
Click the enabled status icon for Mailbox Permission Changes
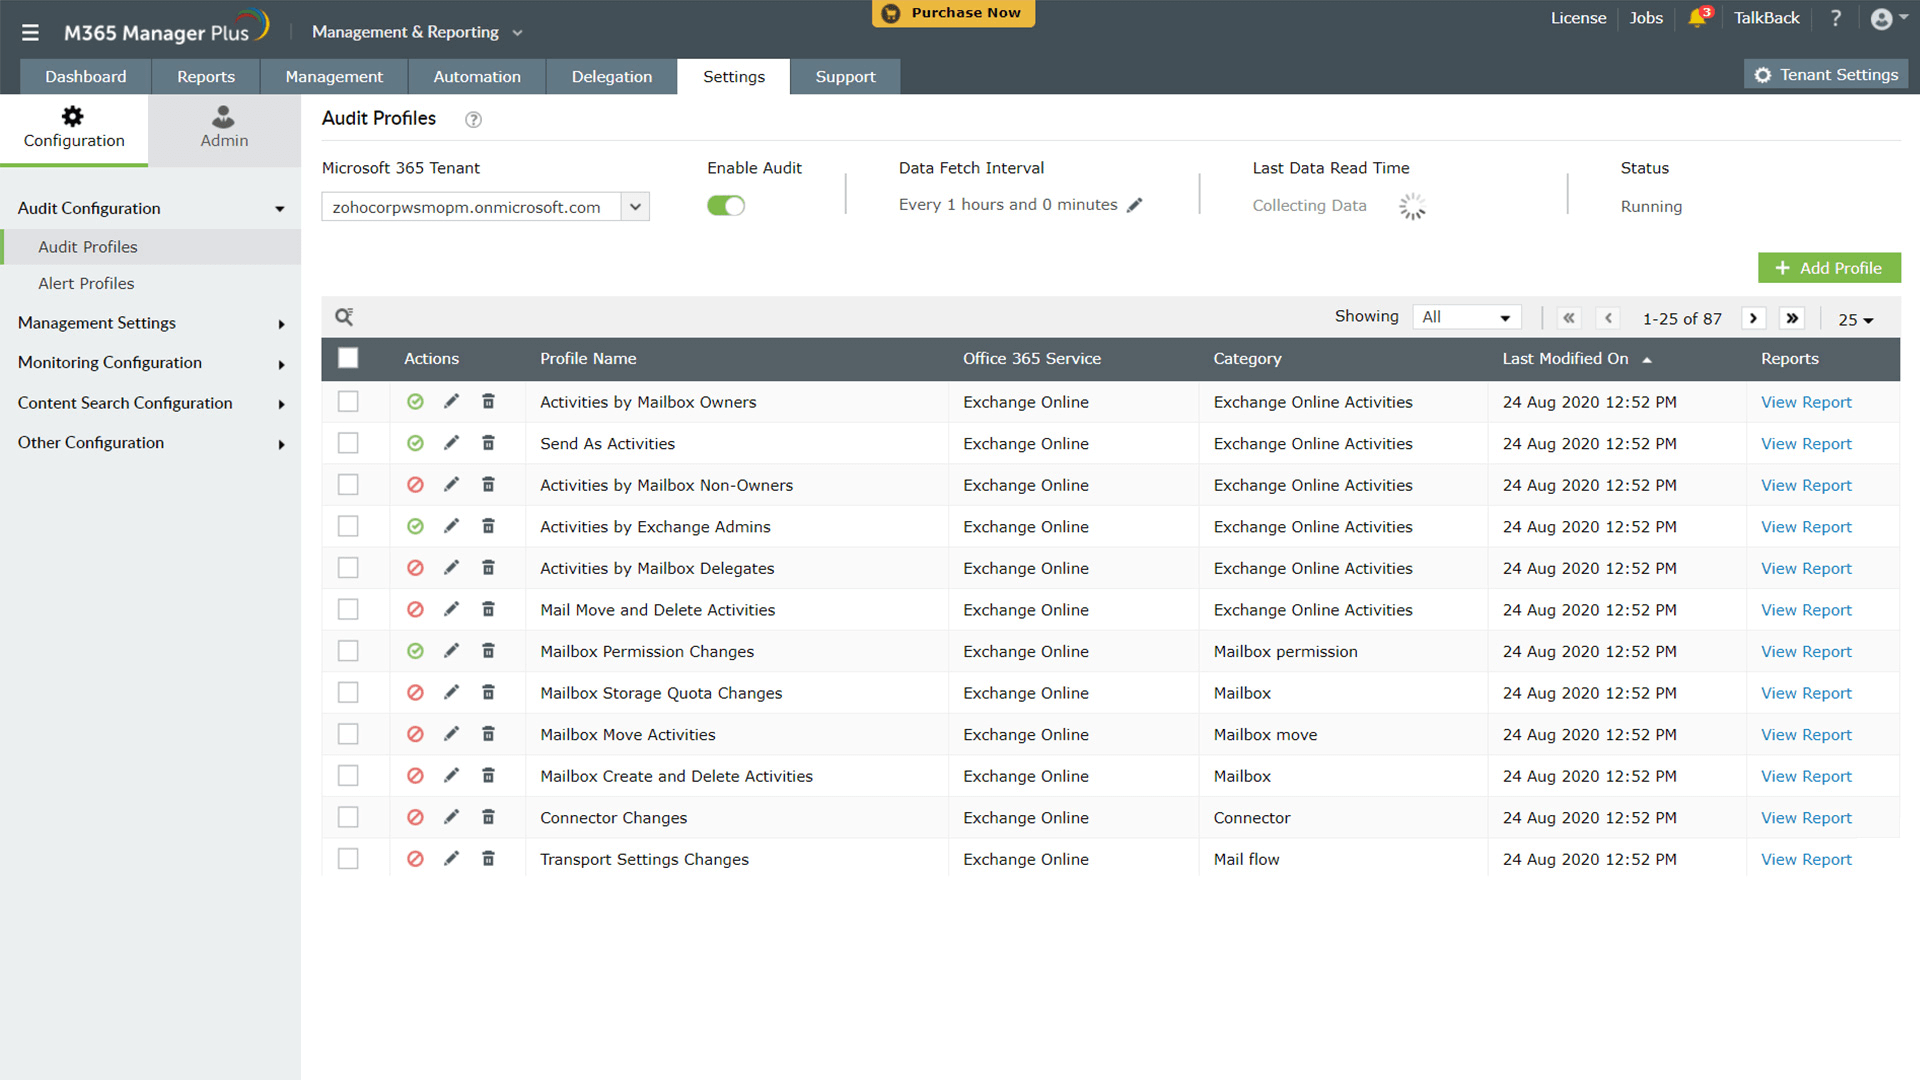(x=415, y=651)
